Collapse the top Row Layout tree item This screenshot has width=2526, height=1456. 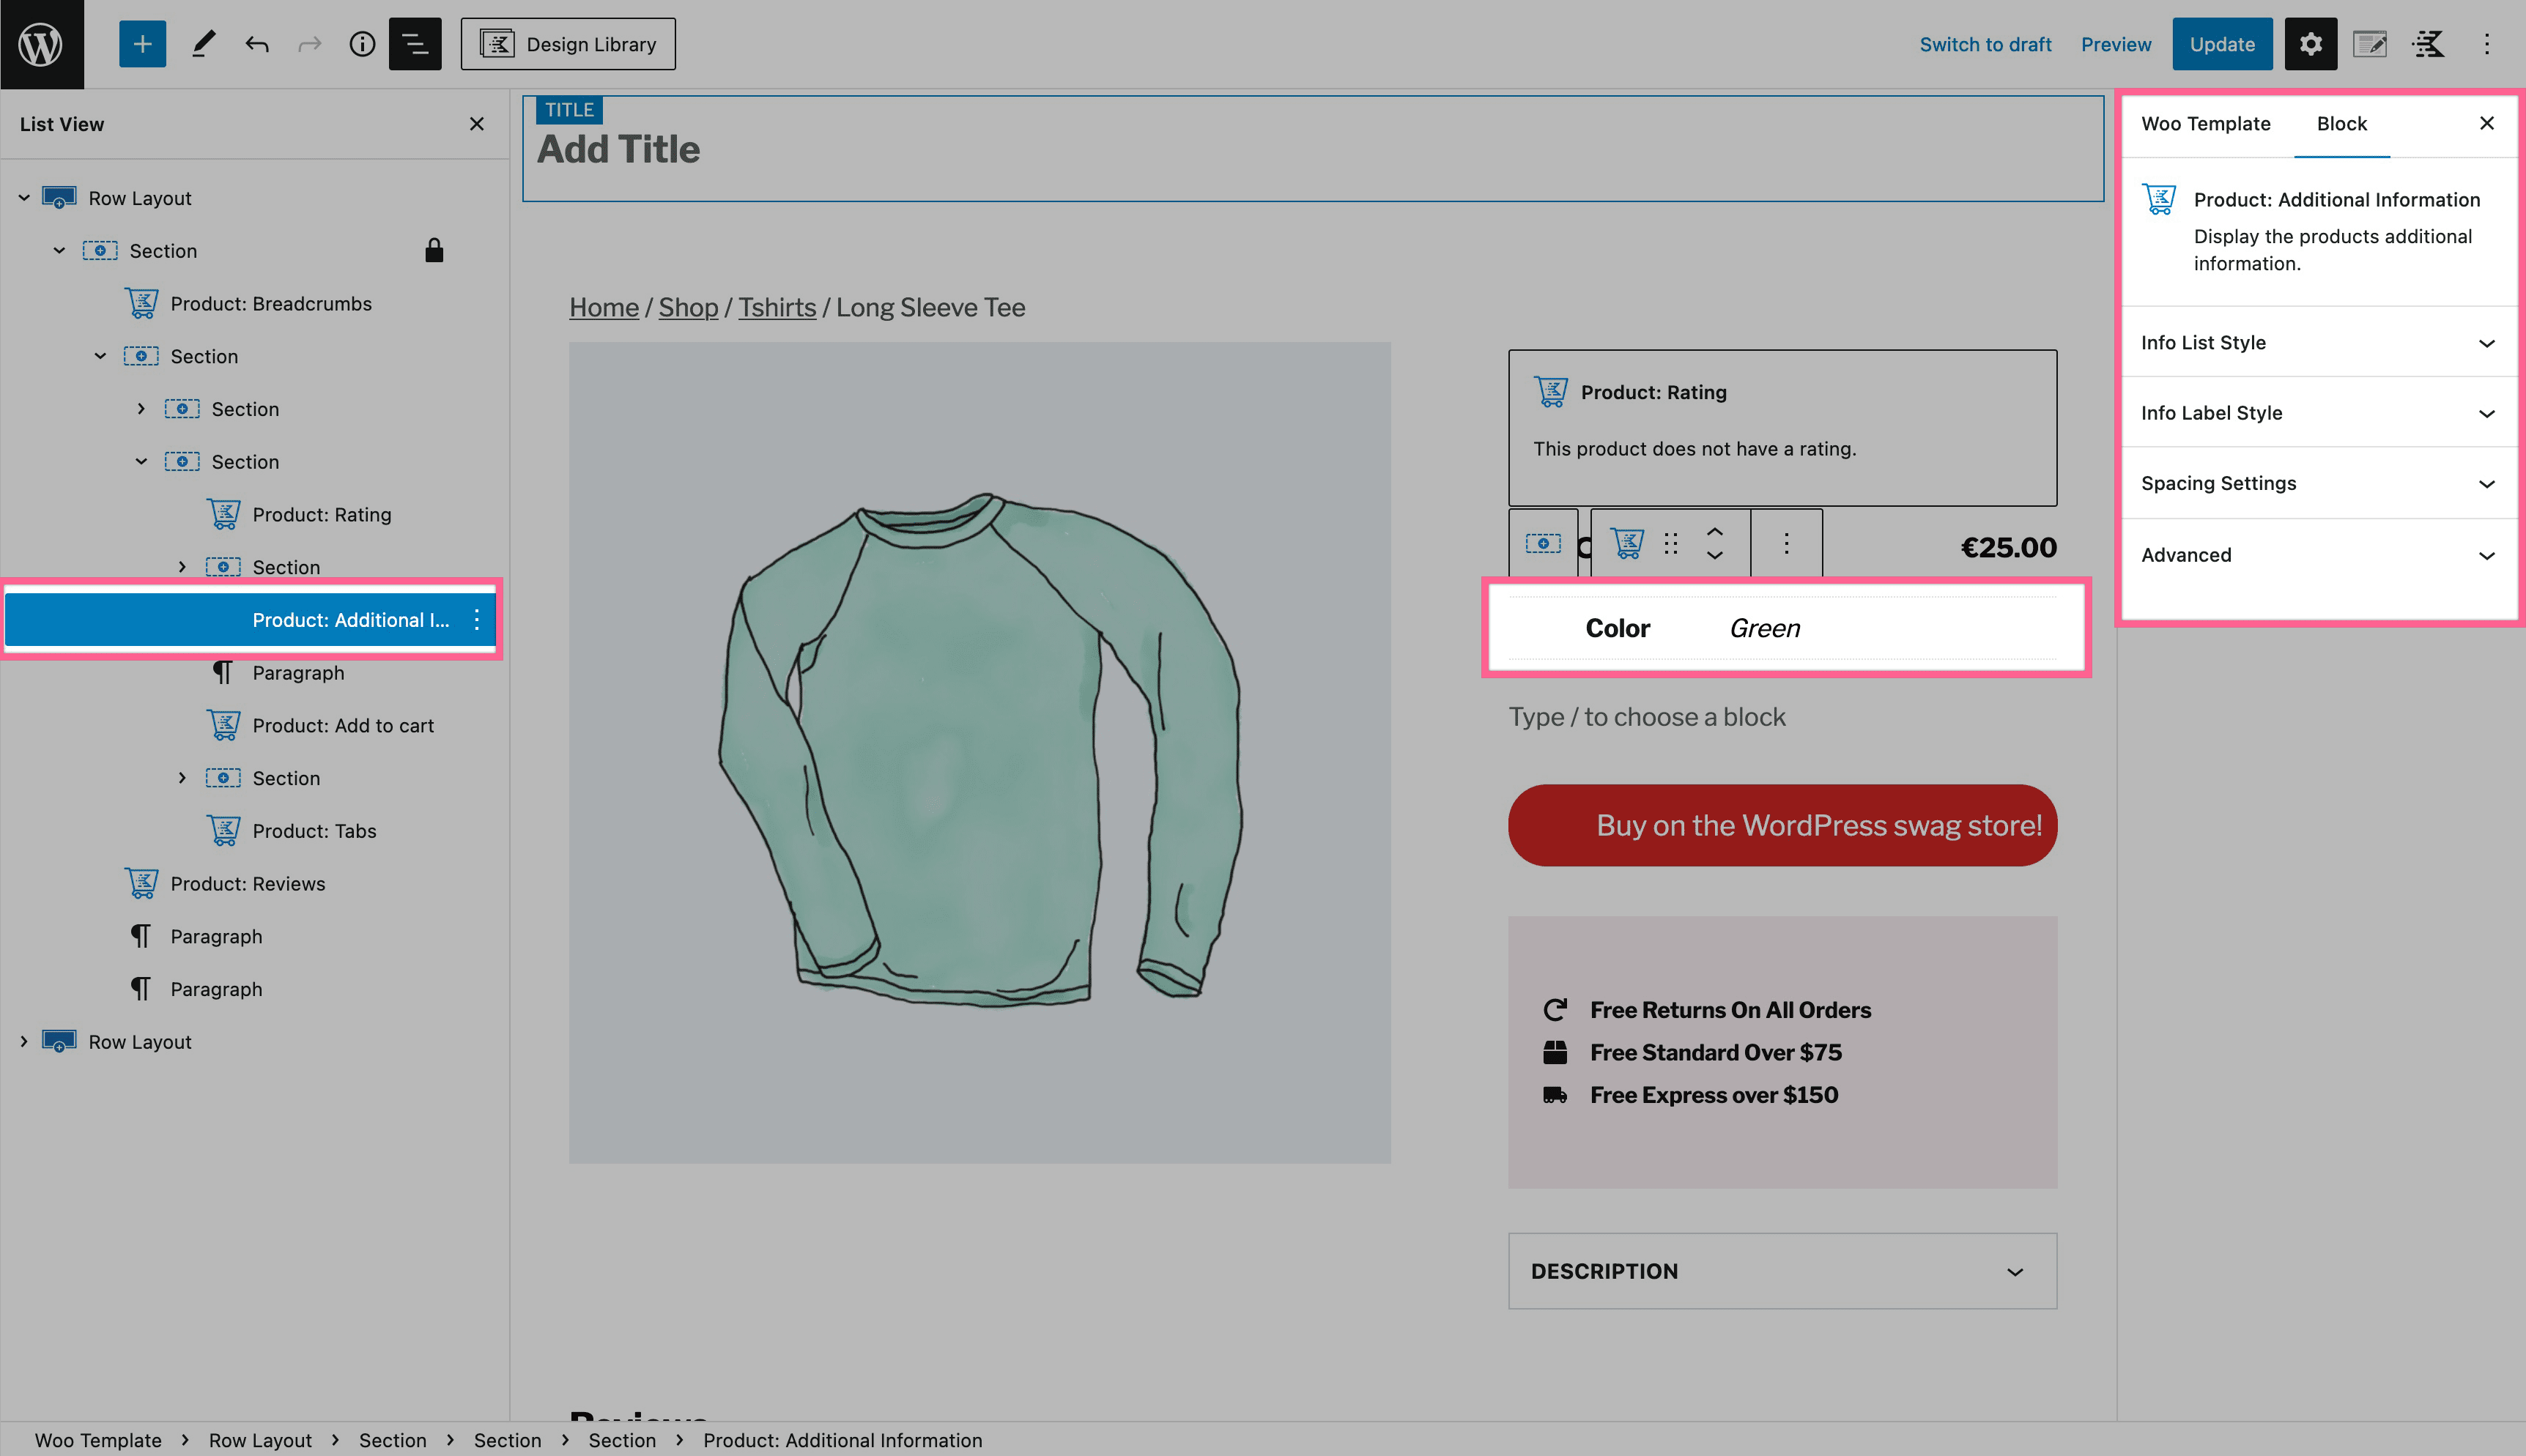[x=24, y=198]
